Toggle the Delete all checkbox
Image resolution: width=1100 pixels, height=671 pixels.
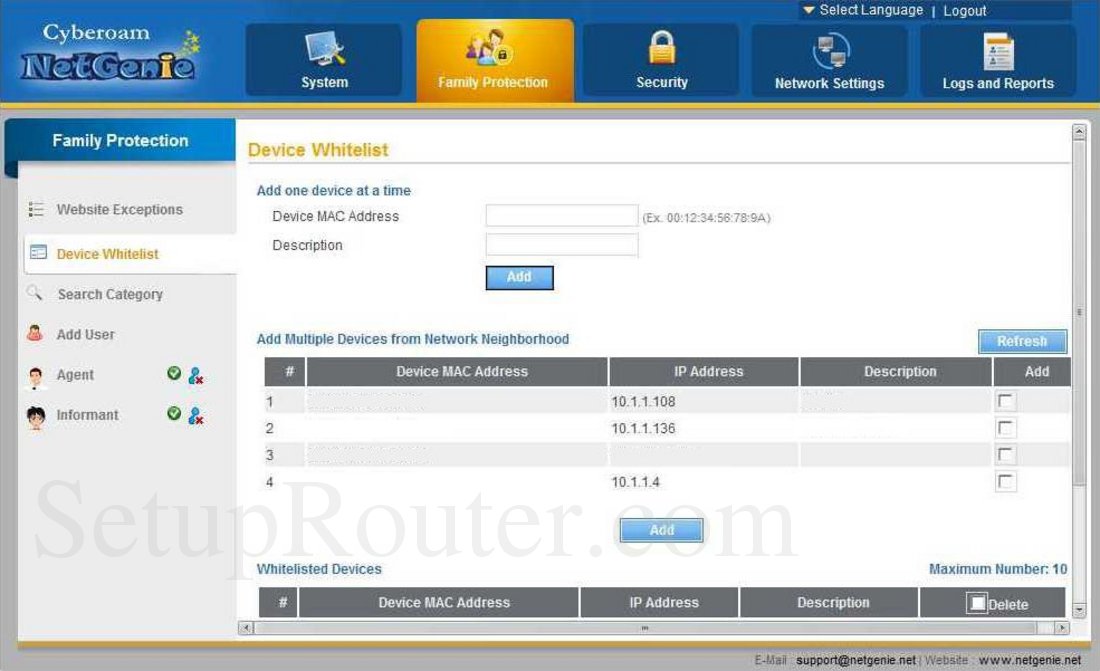(x=977, y=603)
